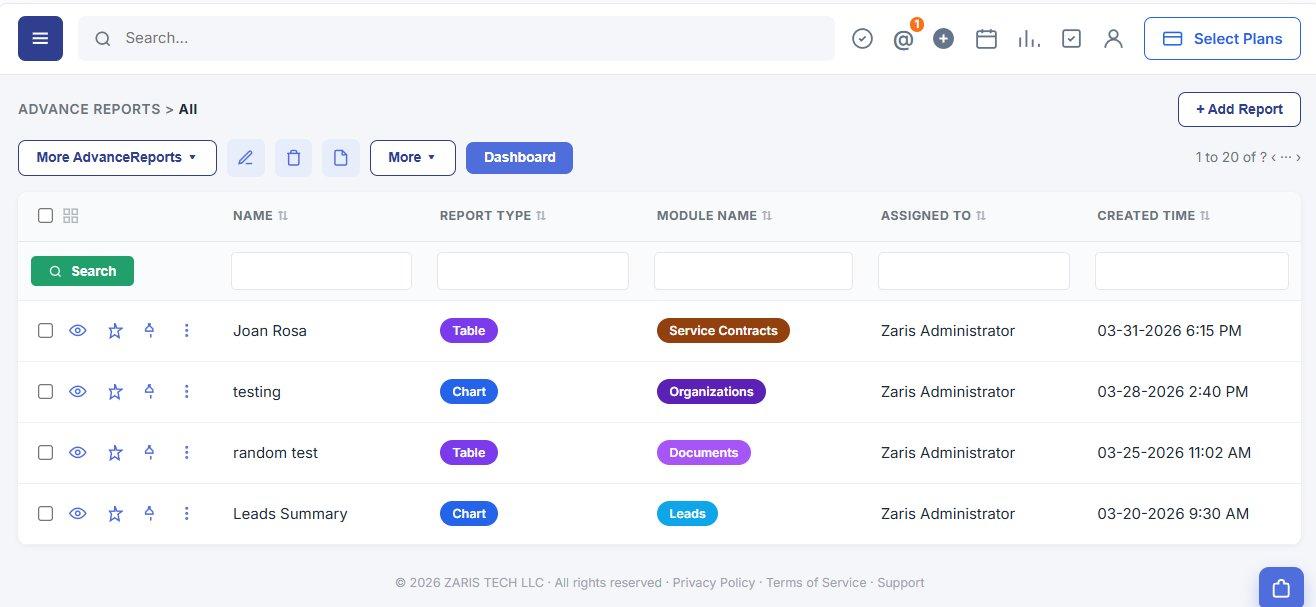Click the grid view icon in table header
This screenshot has width=1316, height=607.
[70, 215]
